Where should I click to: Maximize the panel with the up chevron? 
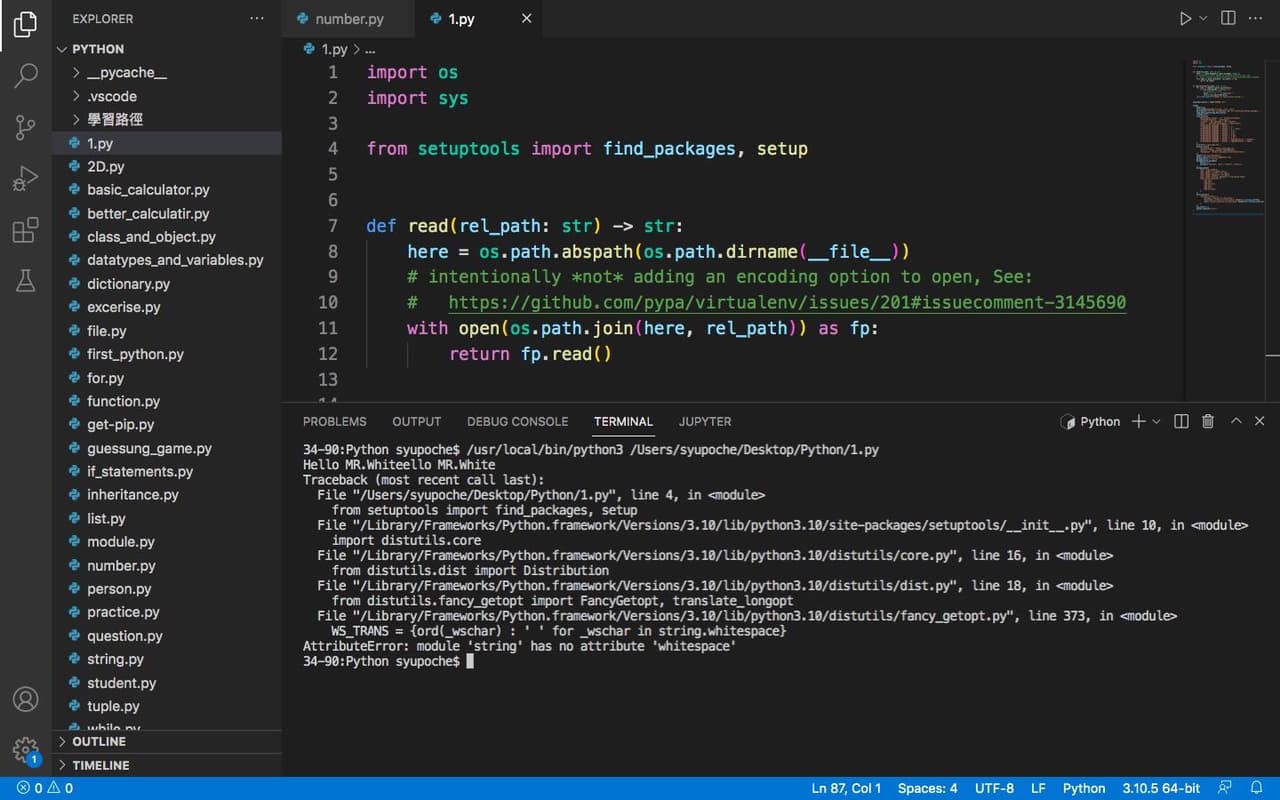click(1236, 422)
